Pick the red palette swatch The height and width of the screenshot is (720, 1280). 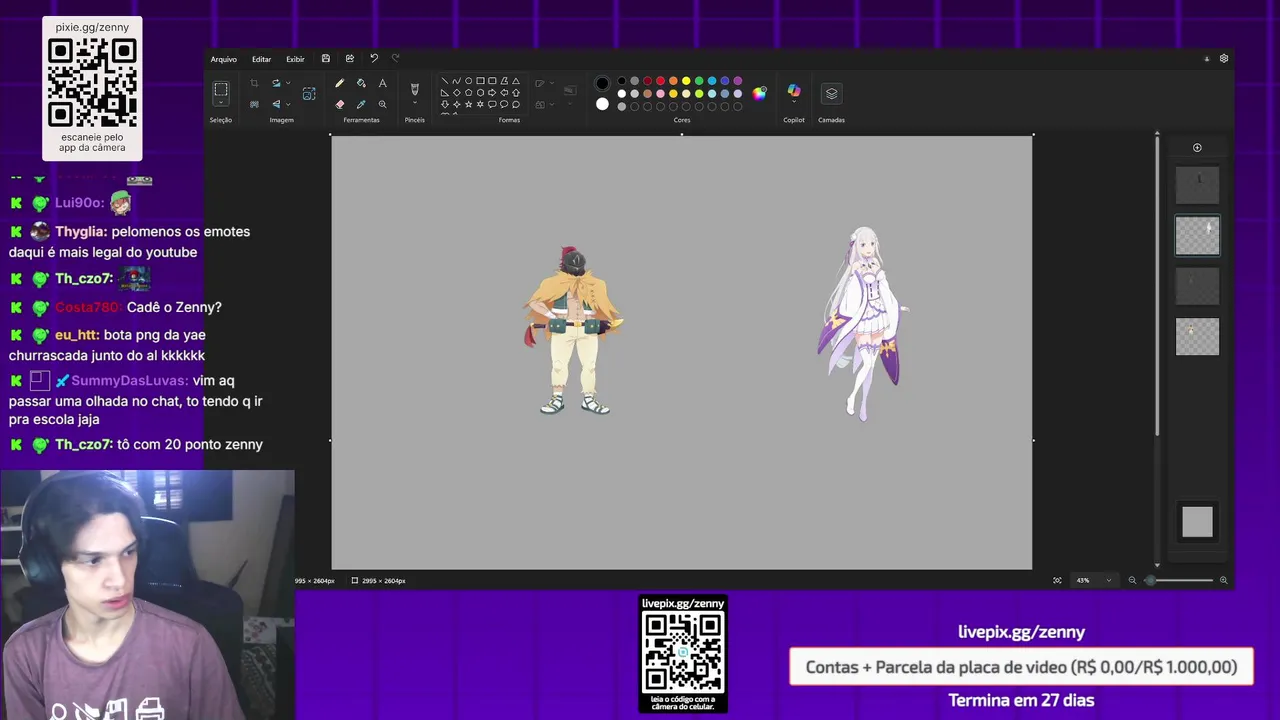[x=660, y=81]
